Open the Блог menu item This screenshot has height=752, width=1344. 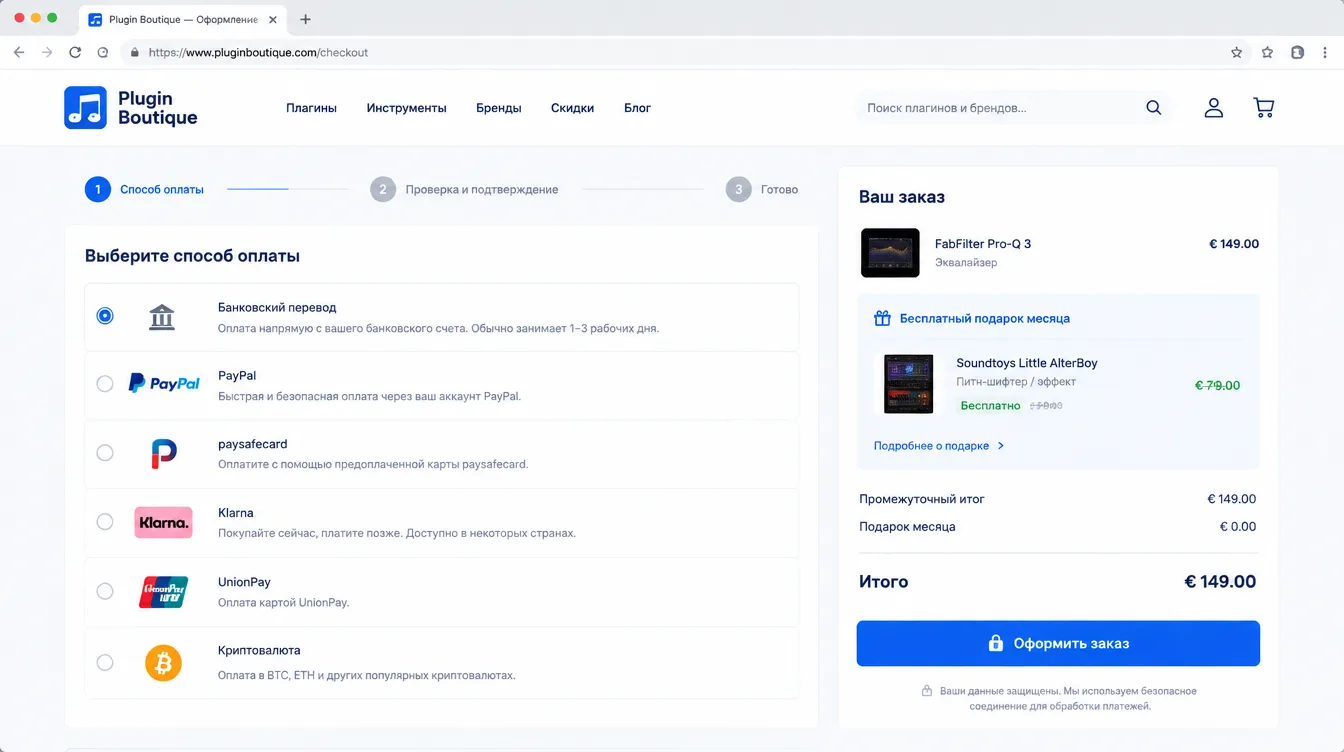(637, 108)
